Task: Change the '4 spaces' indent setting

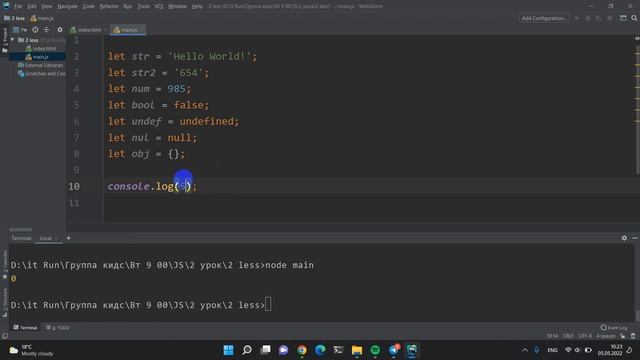Action: pos(605,336)
